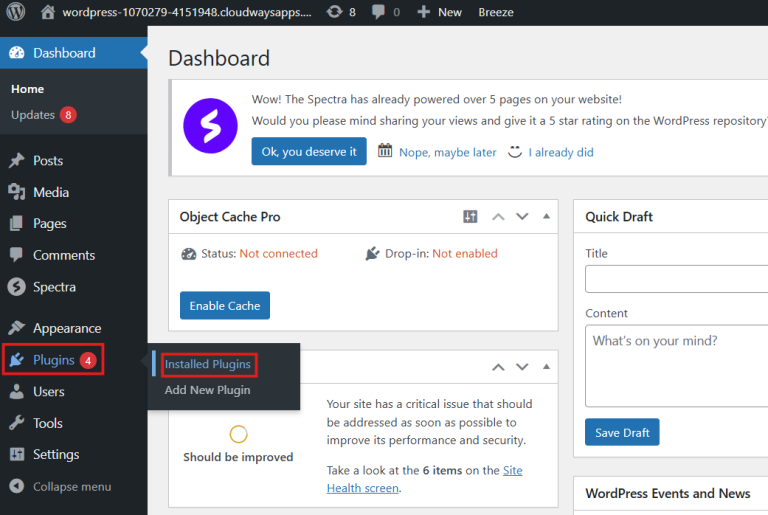The image size is (768, 515).
Task: Click the site name in admin bar
Action: click(x=187, y=12)
